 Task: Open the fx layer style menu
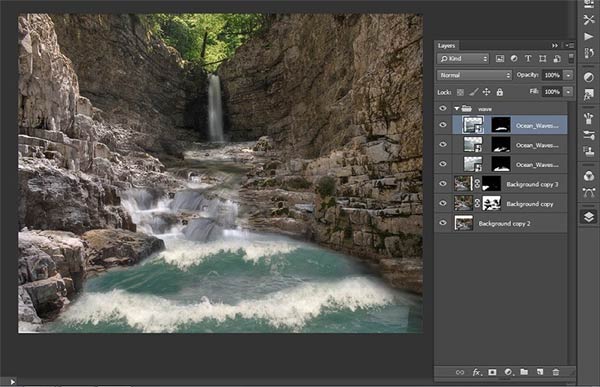point(476,372)
